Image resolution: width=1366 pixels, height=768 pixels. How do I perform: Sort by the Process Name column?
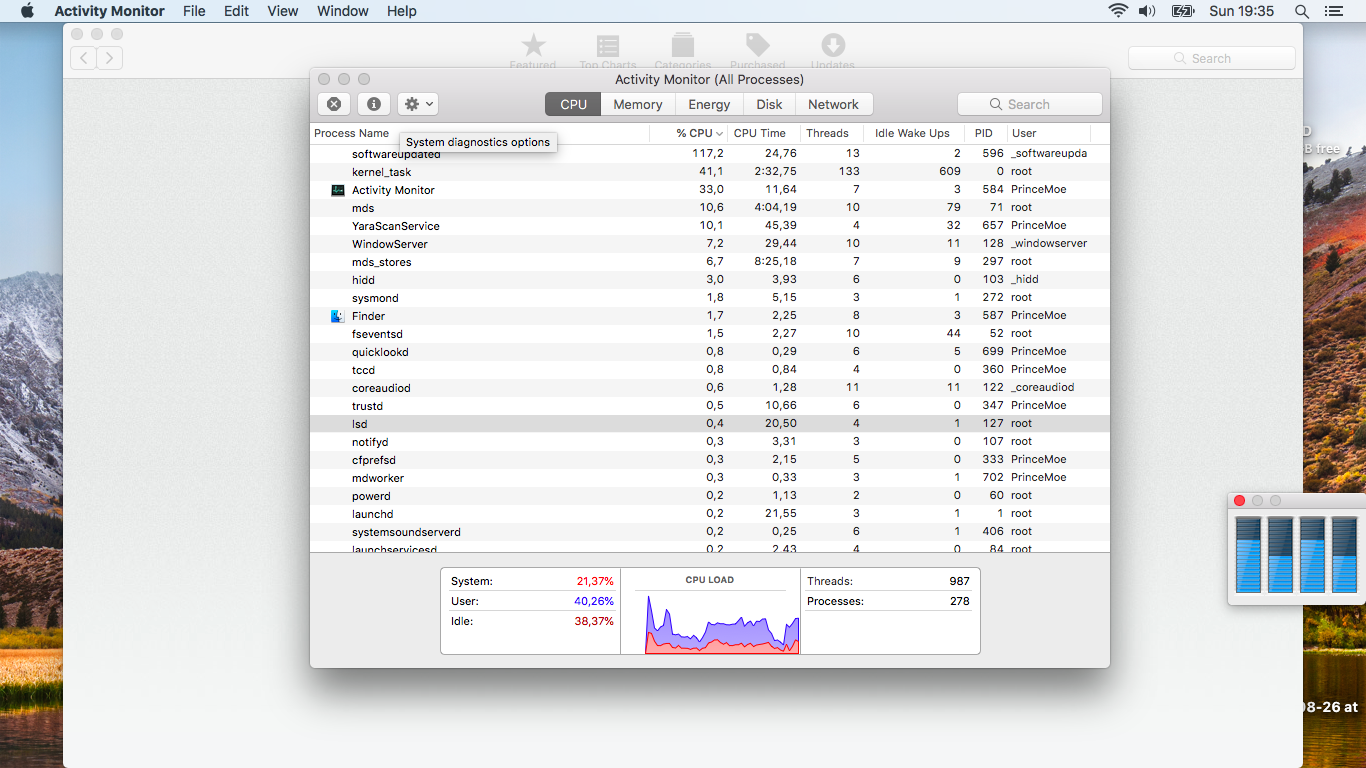(479, 133)
